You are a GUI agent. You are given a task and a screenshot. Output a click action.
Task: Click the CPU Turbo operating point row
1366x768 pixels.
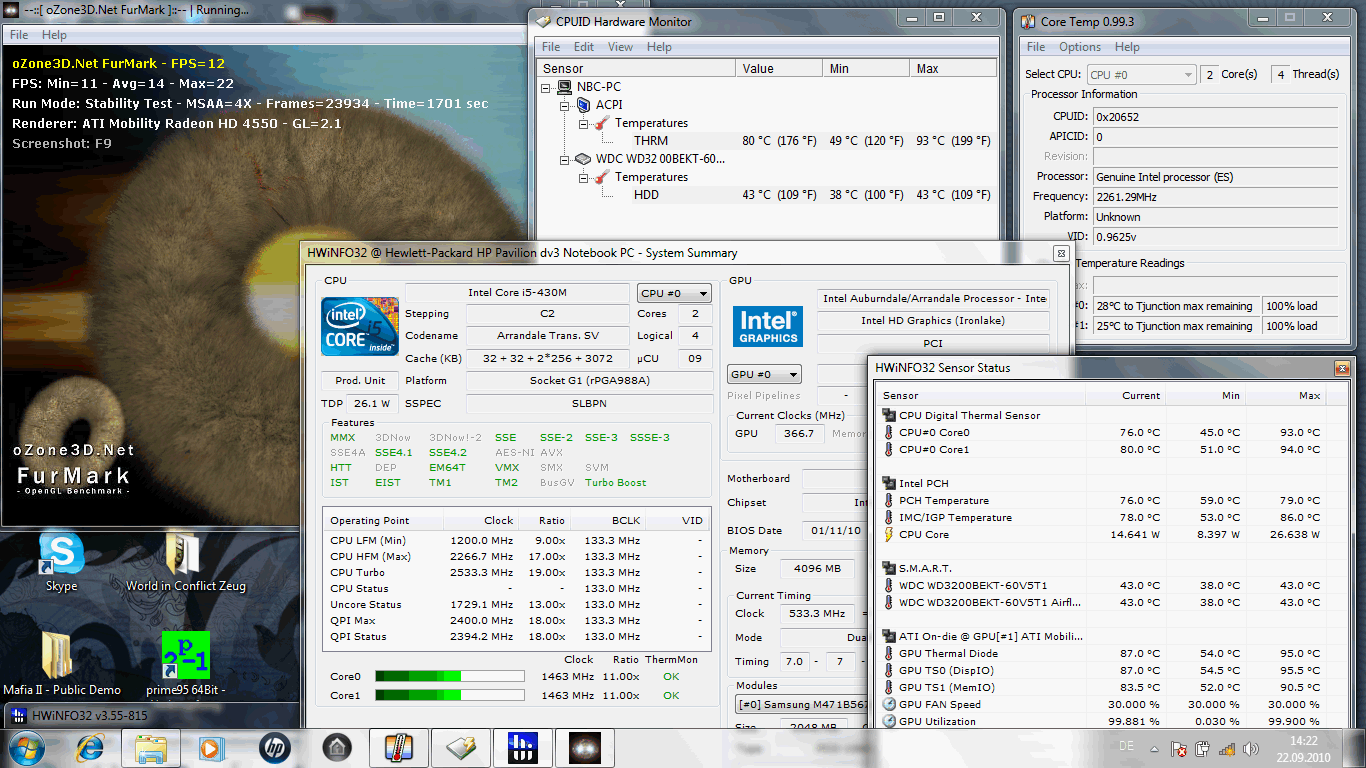tap(517, 573)
